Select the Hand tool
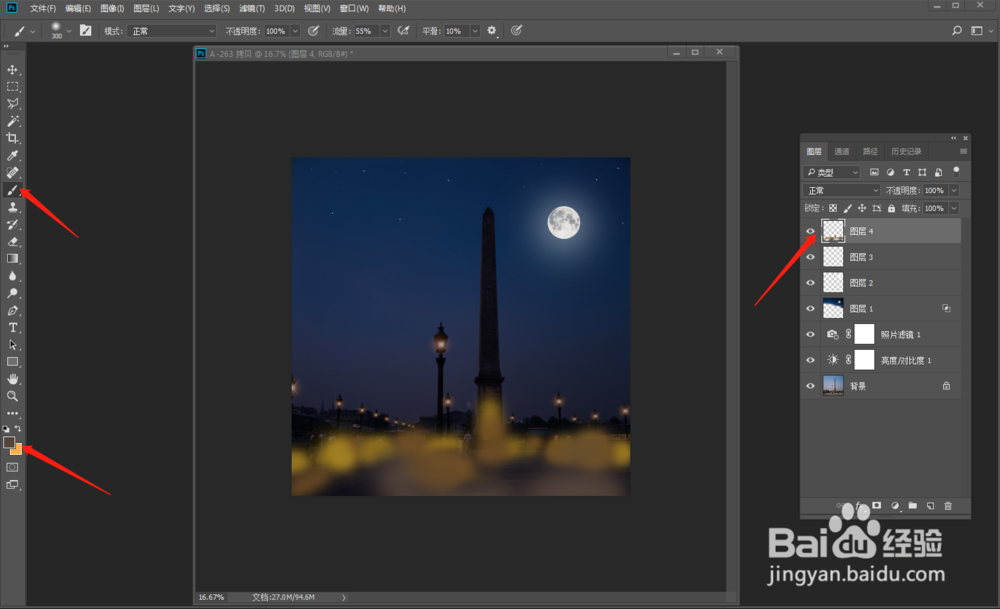 [x=12, y=379]
